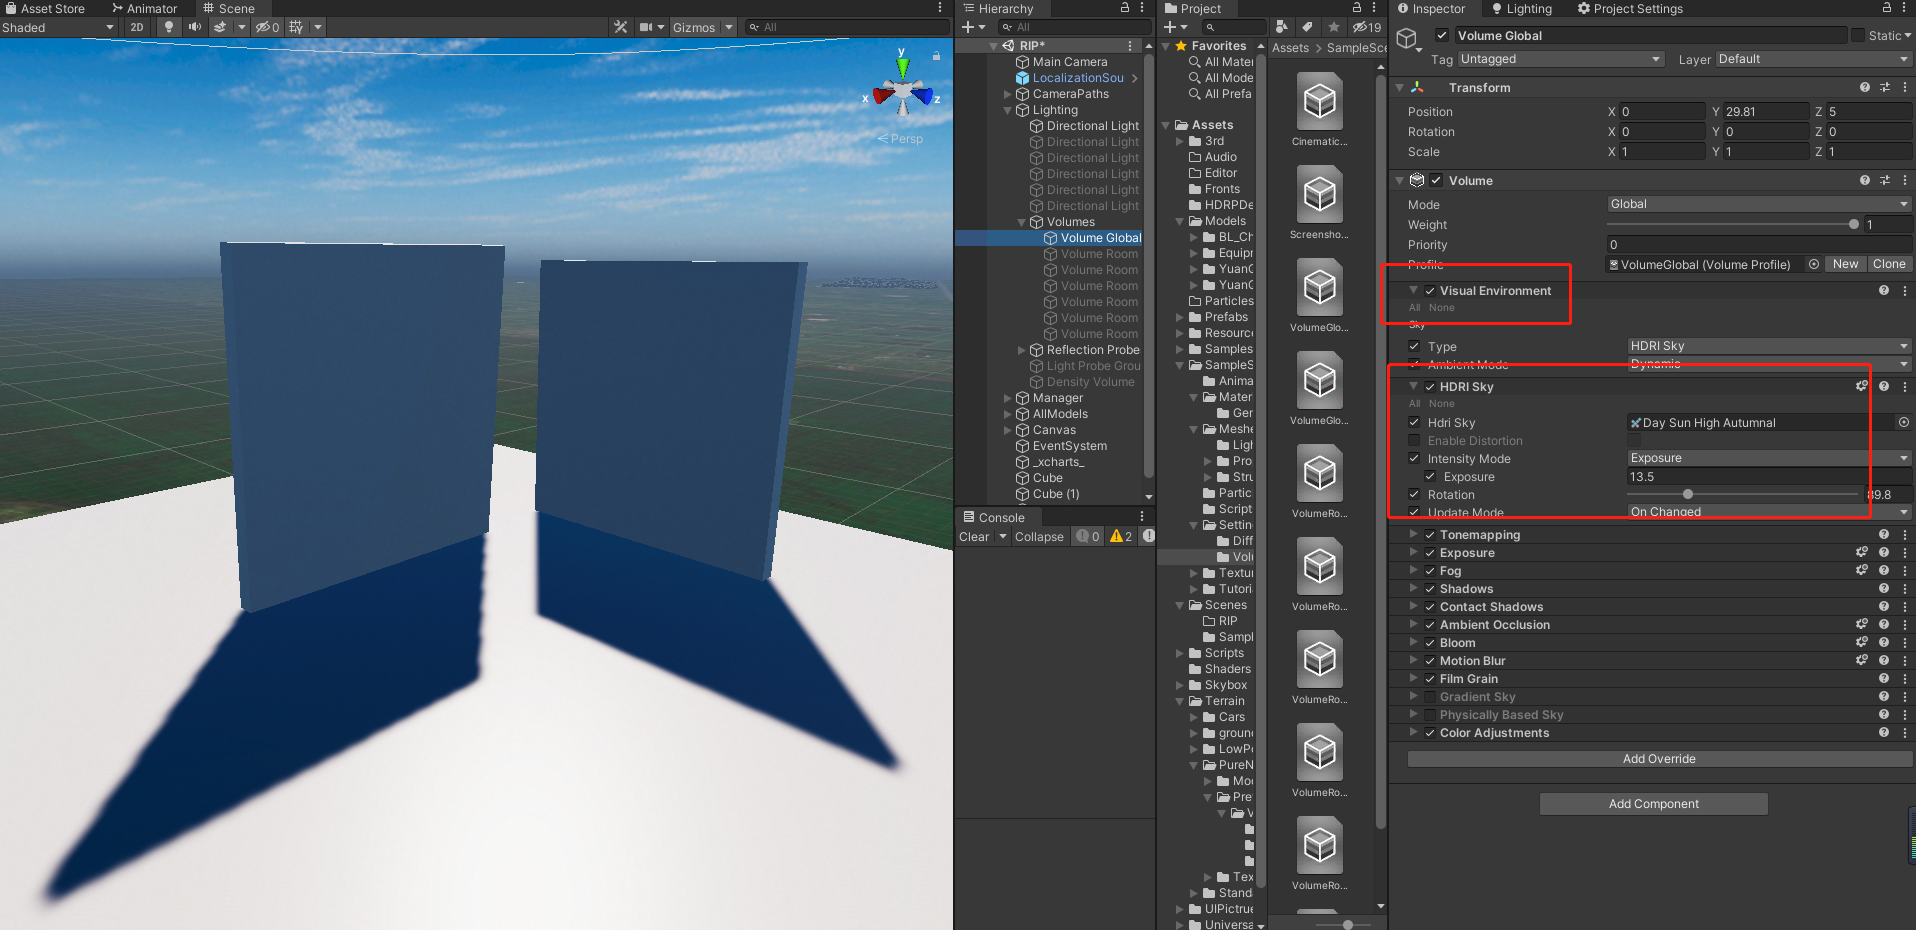Toggle scene lighting with the lightbulb icon

tap(168, 27)
